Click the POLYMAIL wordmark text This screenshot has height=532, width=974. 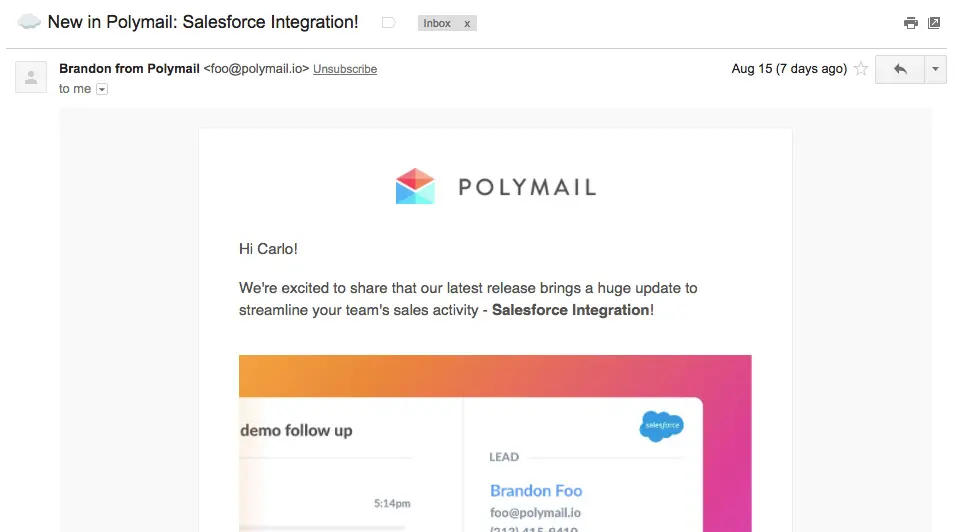point(527,187)
